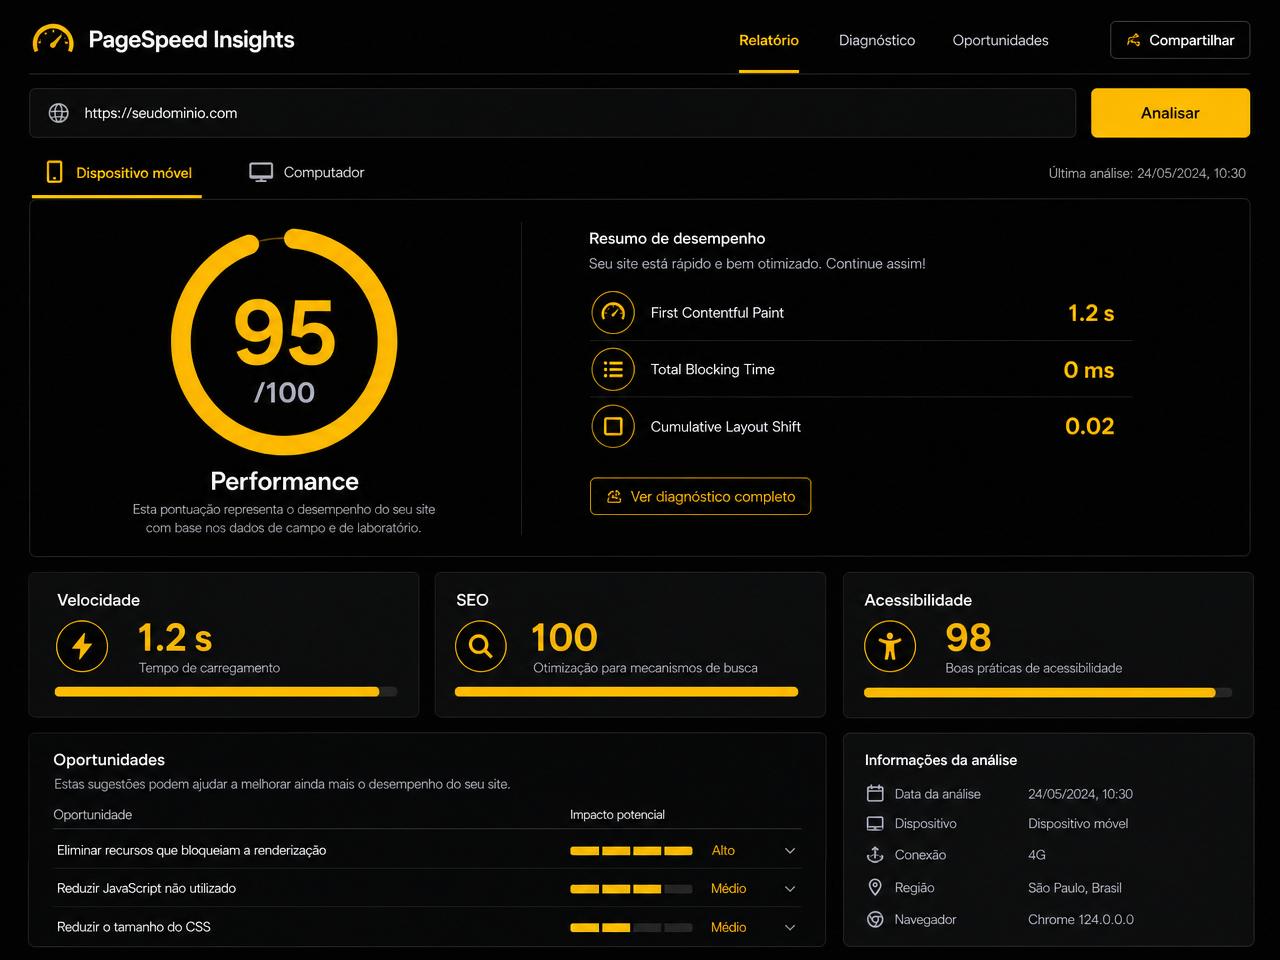Click the device icon beside Dispositivo row

tap(875, 824)
